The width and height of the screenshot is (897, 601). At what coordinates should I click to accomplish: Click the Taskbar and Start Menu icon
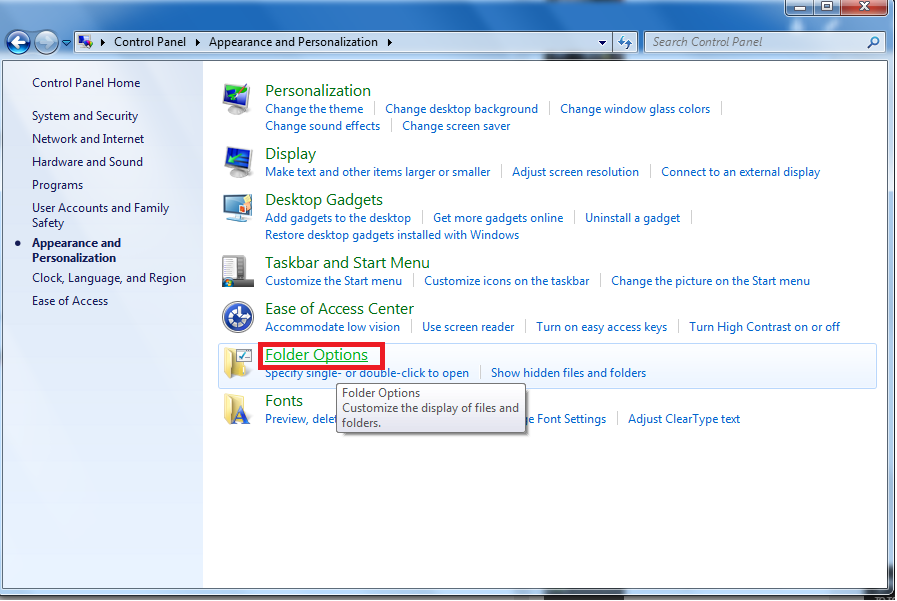click(237, 271)
